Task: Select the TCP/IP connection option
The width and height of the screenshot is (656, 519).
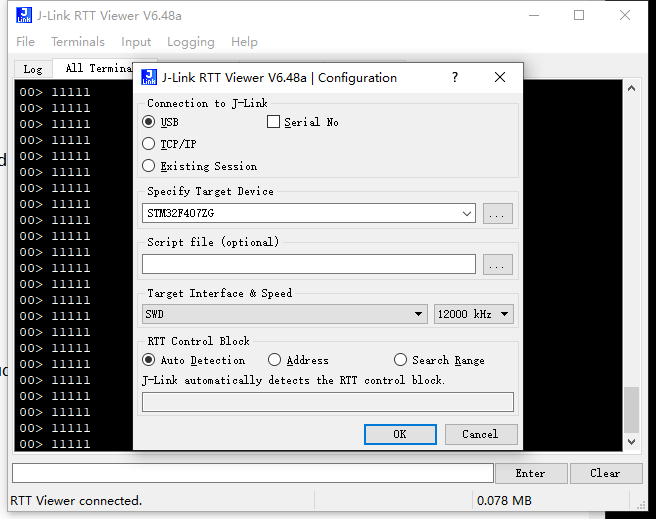Action: (x=169, y=144)
